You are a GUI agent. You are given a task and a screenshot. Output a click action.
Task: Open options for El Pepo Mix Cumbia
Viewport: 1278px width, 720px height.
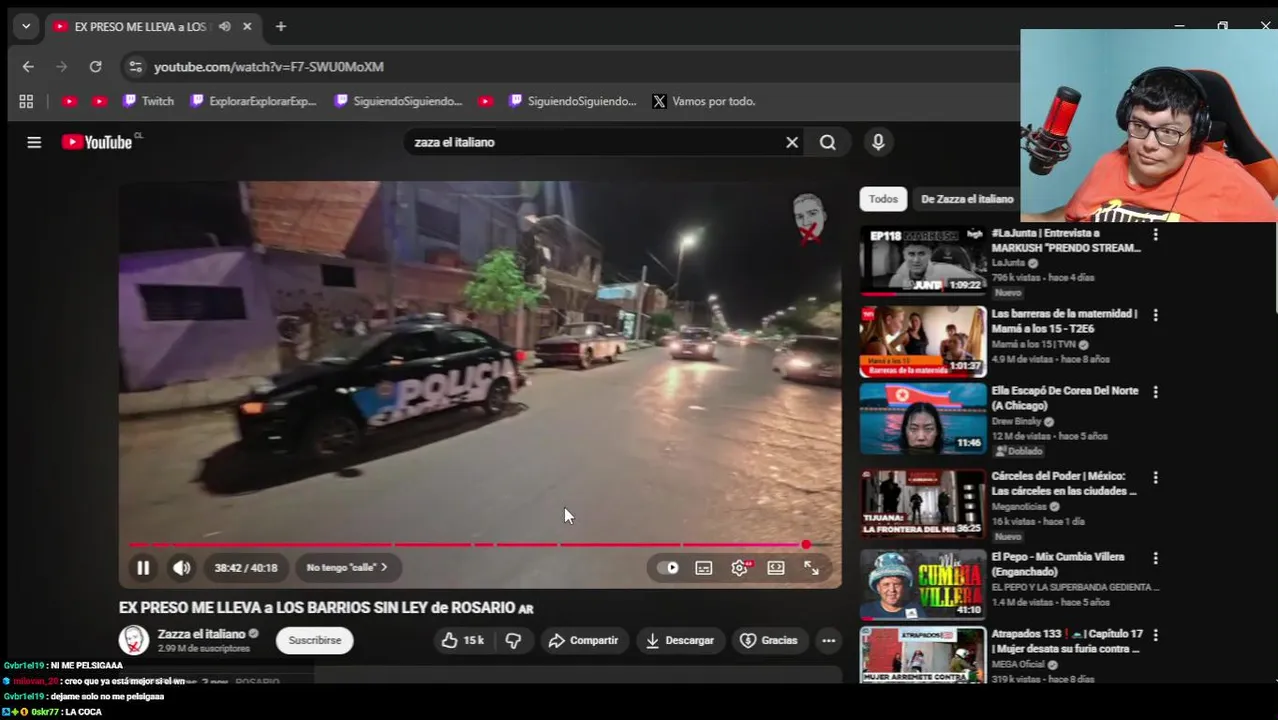click(x=1156, y=558)
